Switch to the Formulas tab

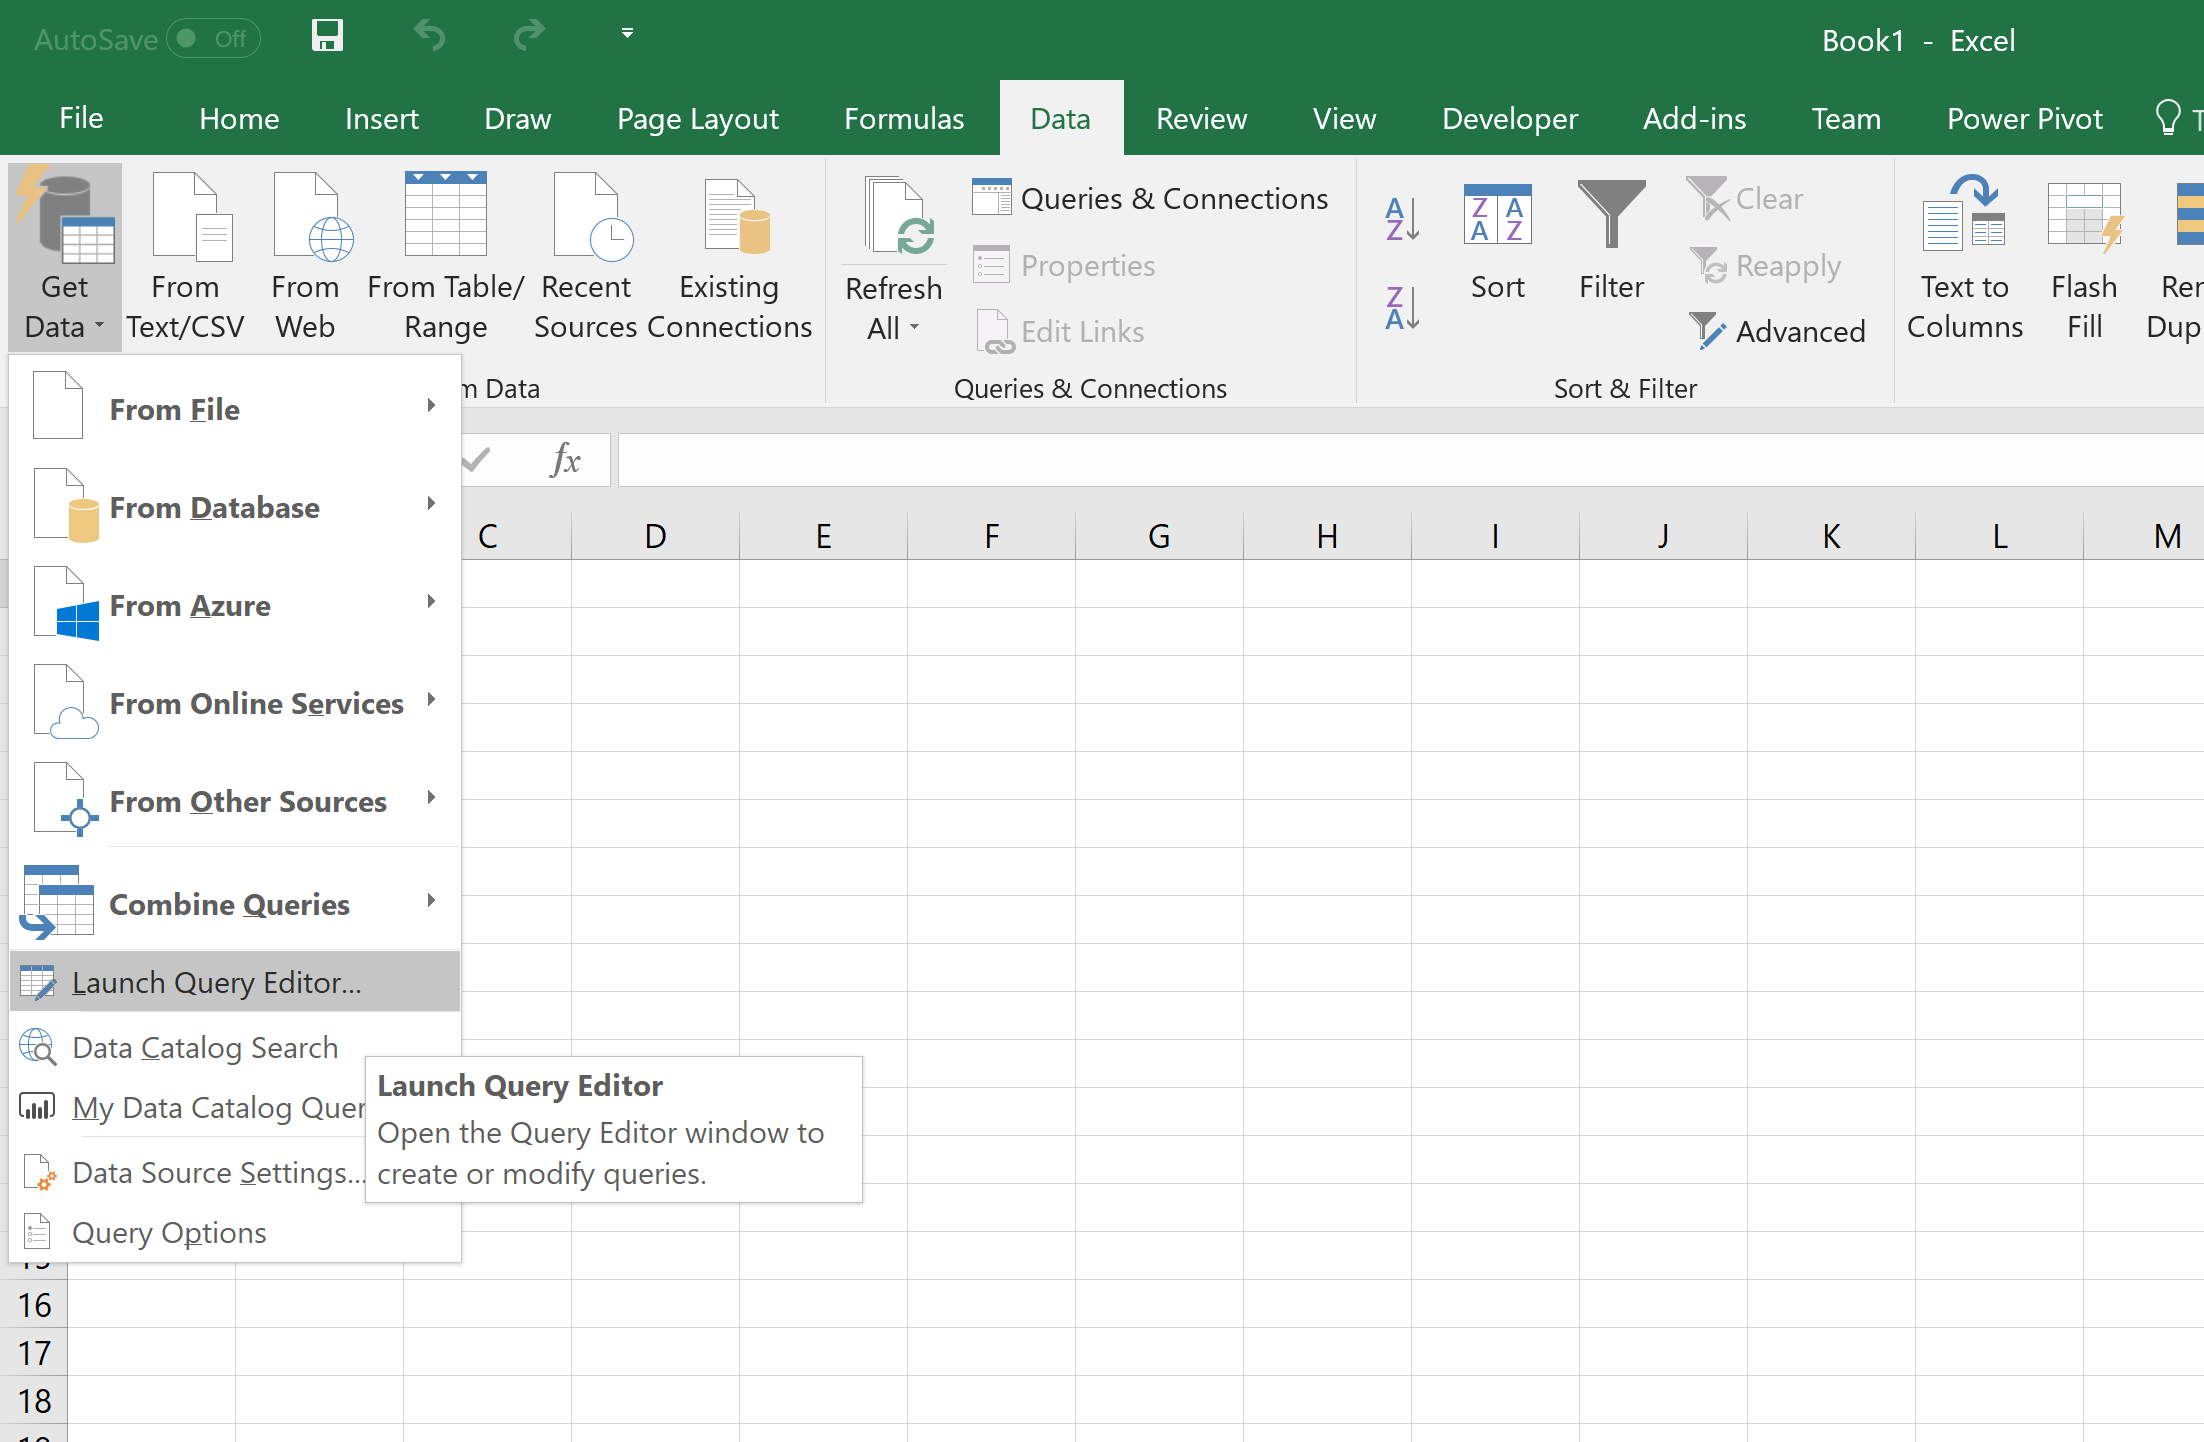coord(903,119)
